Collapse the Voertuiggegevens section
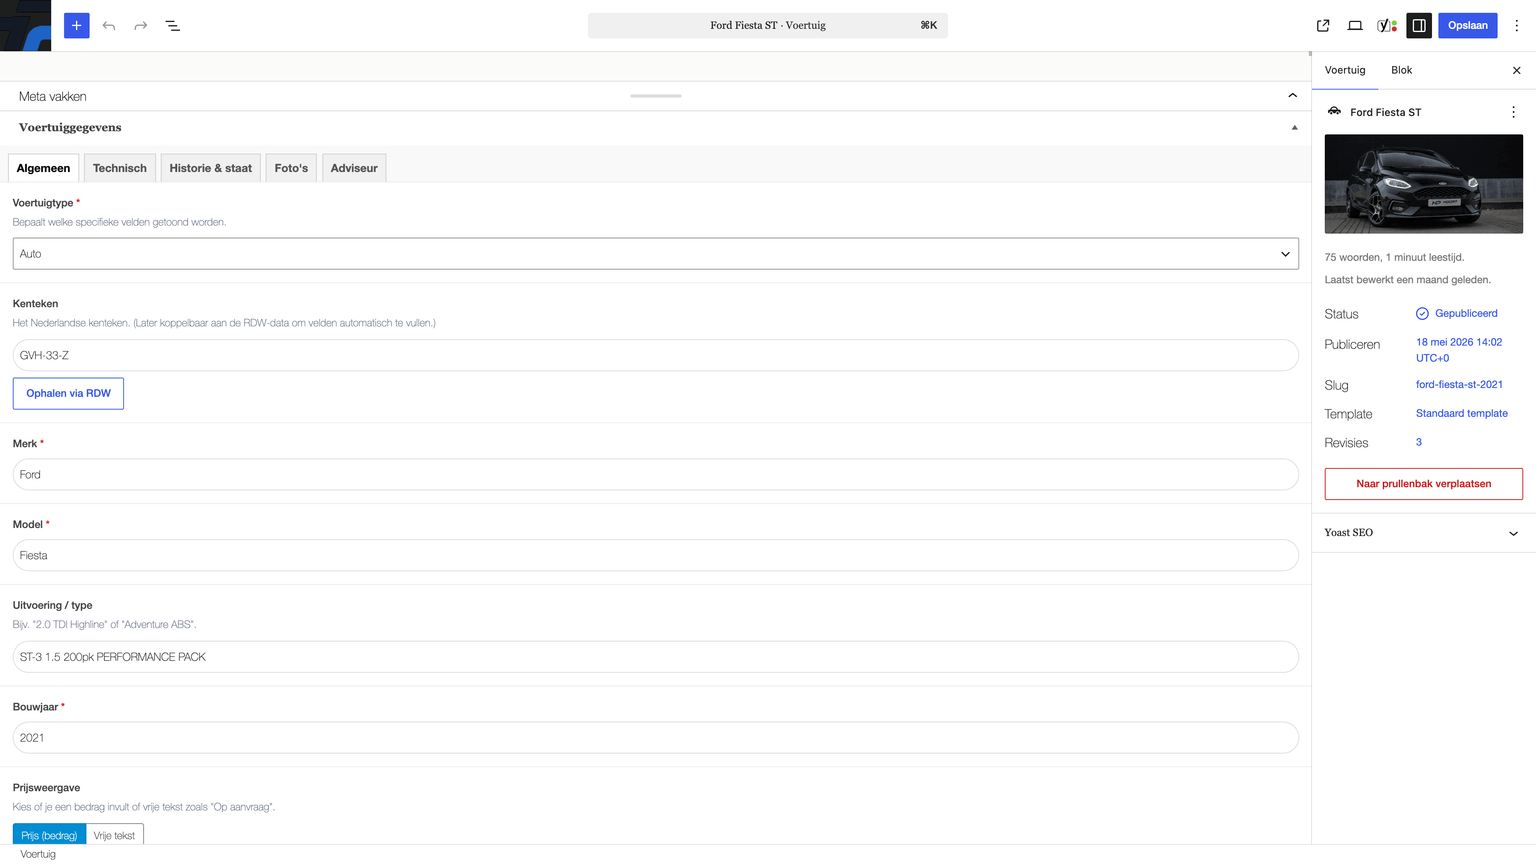This screenshot has height=864, width=1536. coord(1294,128)
